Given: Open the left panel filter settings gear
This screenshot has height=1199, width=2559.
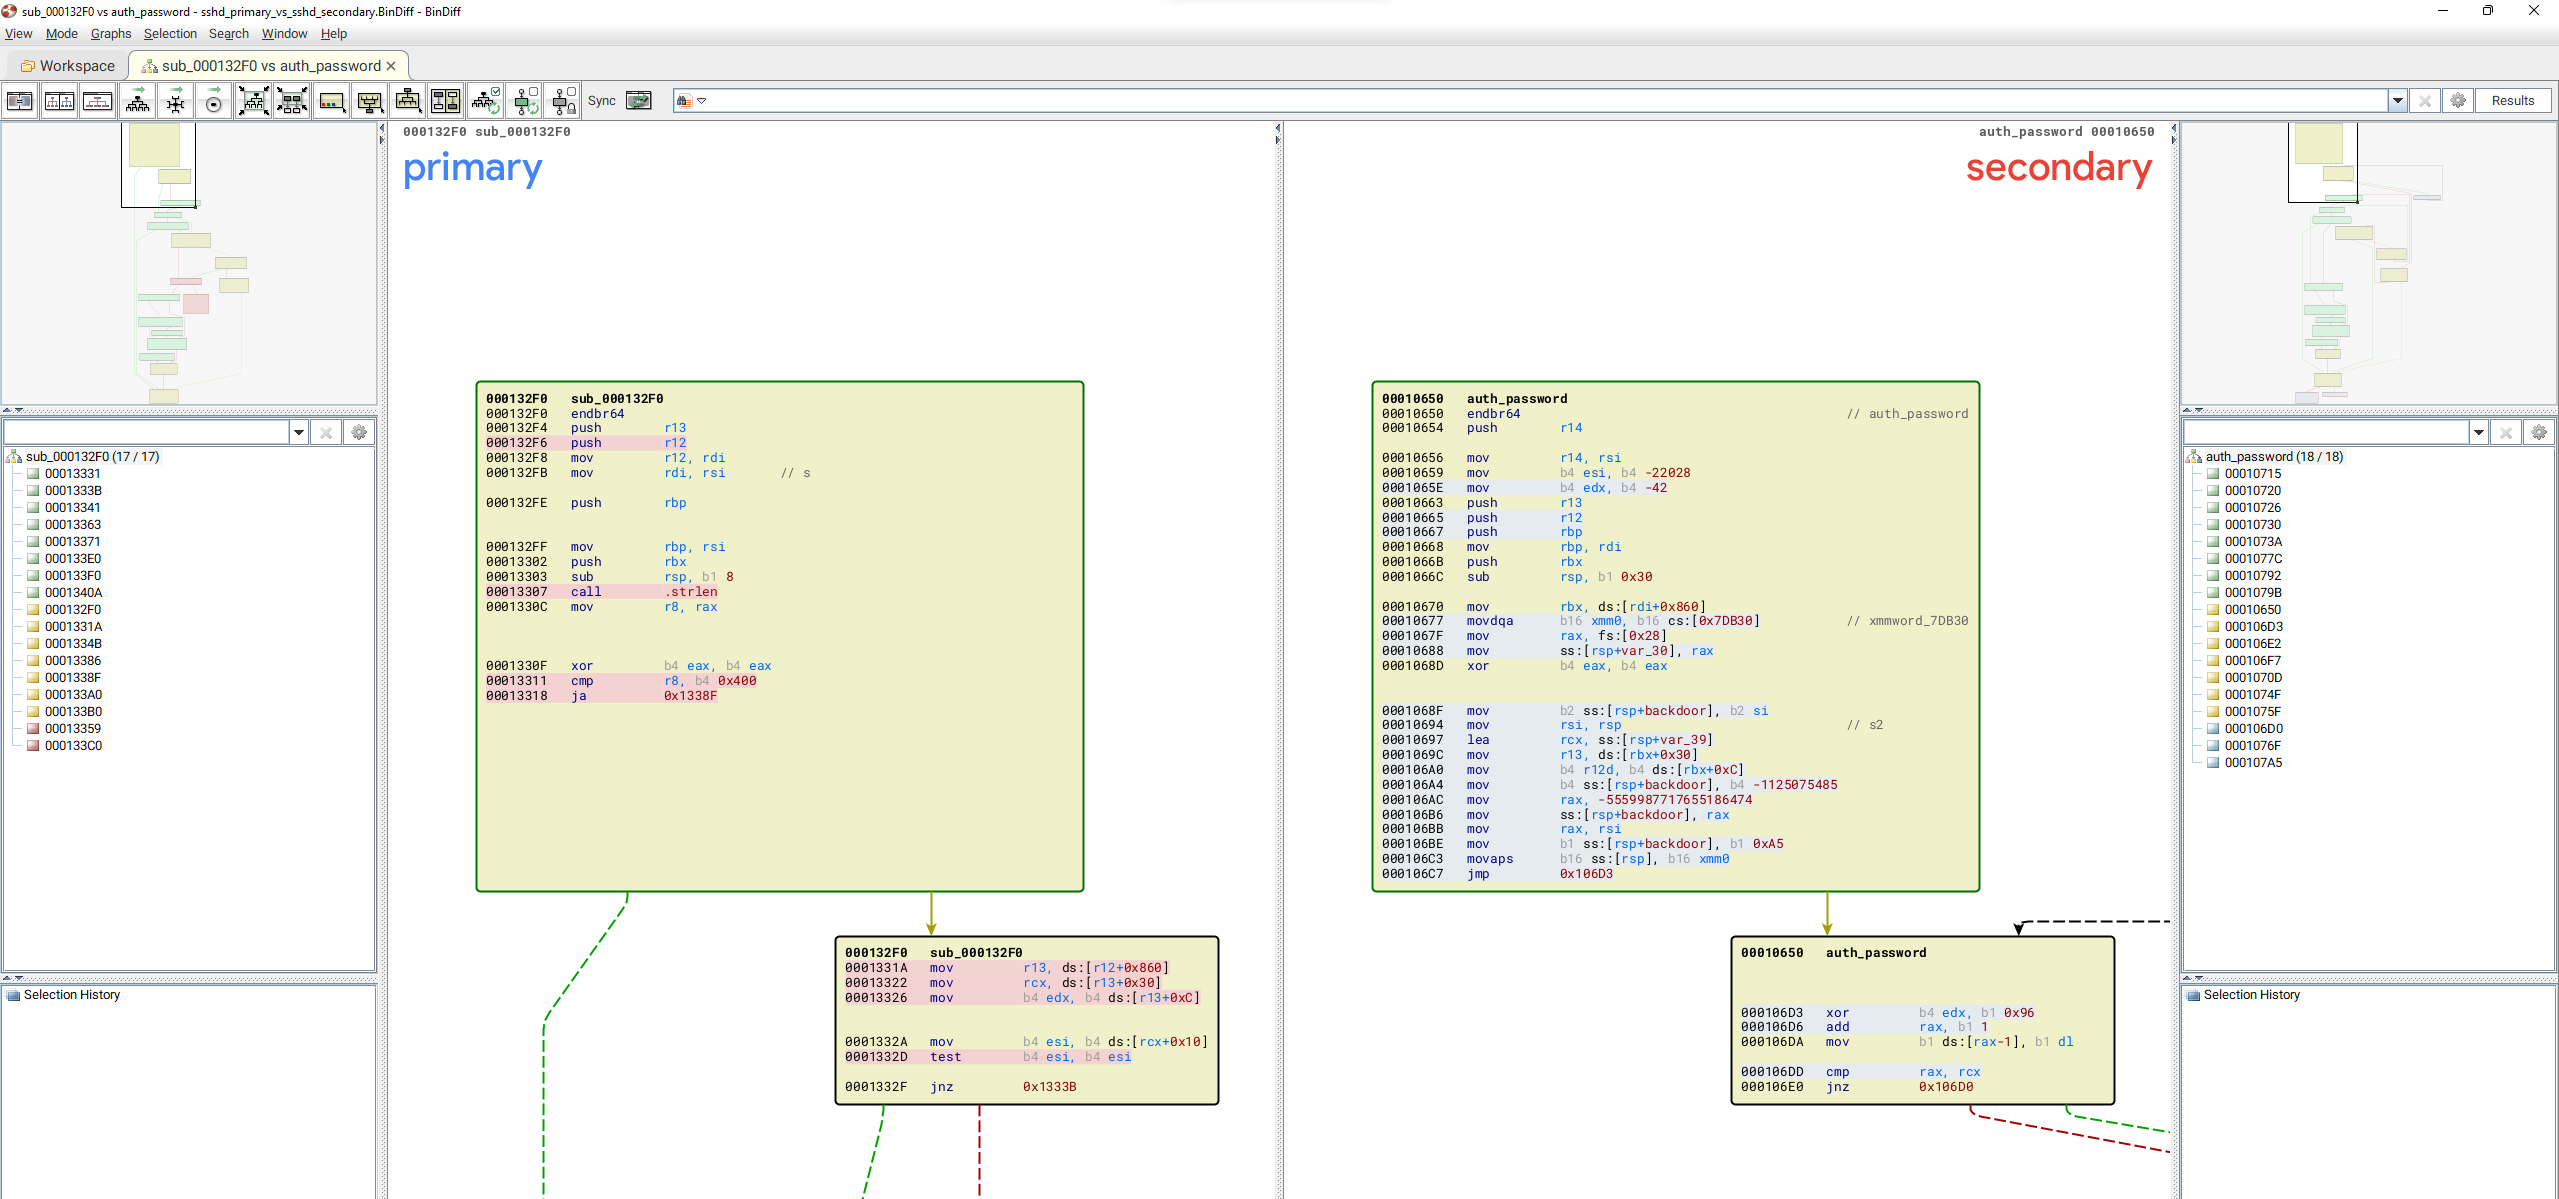Looking at the screenshot, I should point(359,432).
